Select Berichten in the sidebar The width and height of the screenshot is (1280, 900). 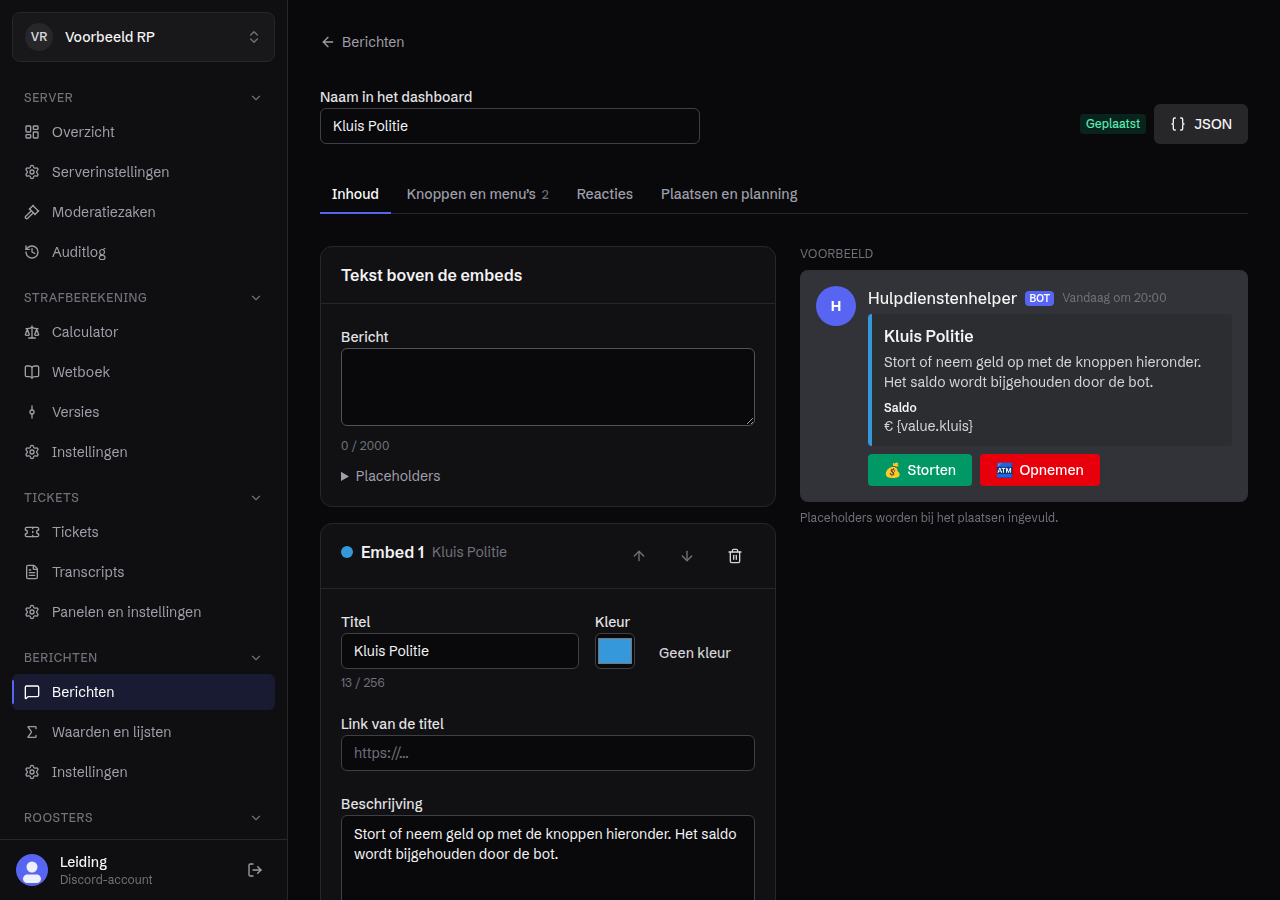[x=143, y=692]
